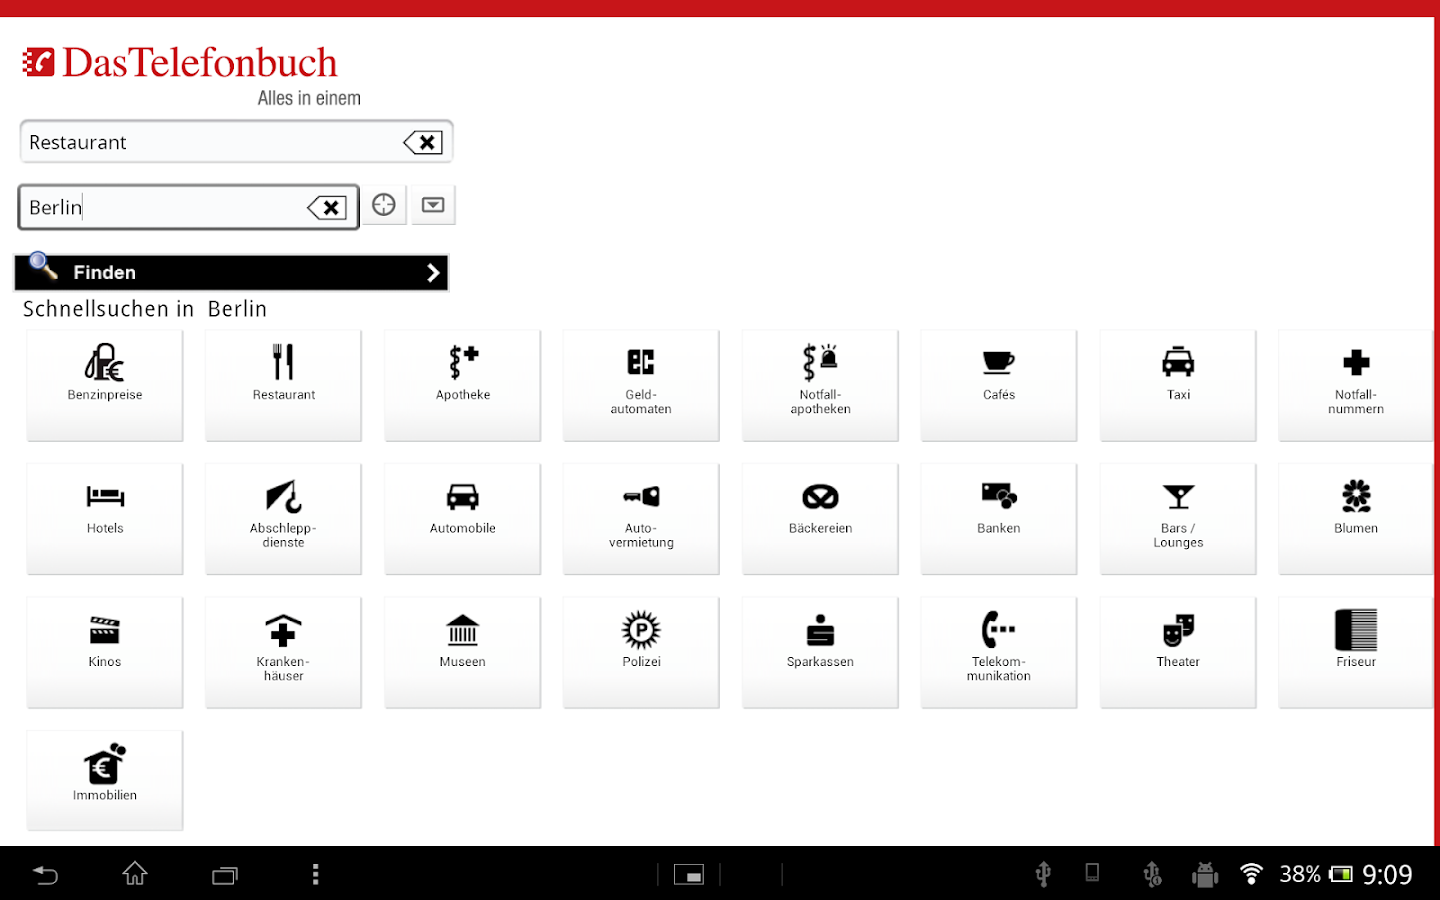1440x900 pixels.
Task: Expand the Finden search arrow
Action: click(x=432, y=272)
